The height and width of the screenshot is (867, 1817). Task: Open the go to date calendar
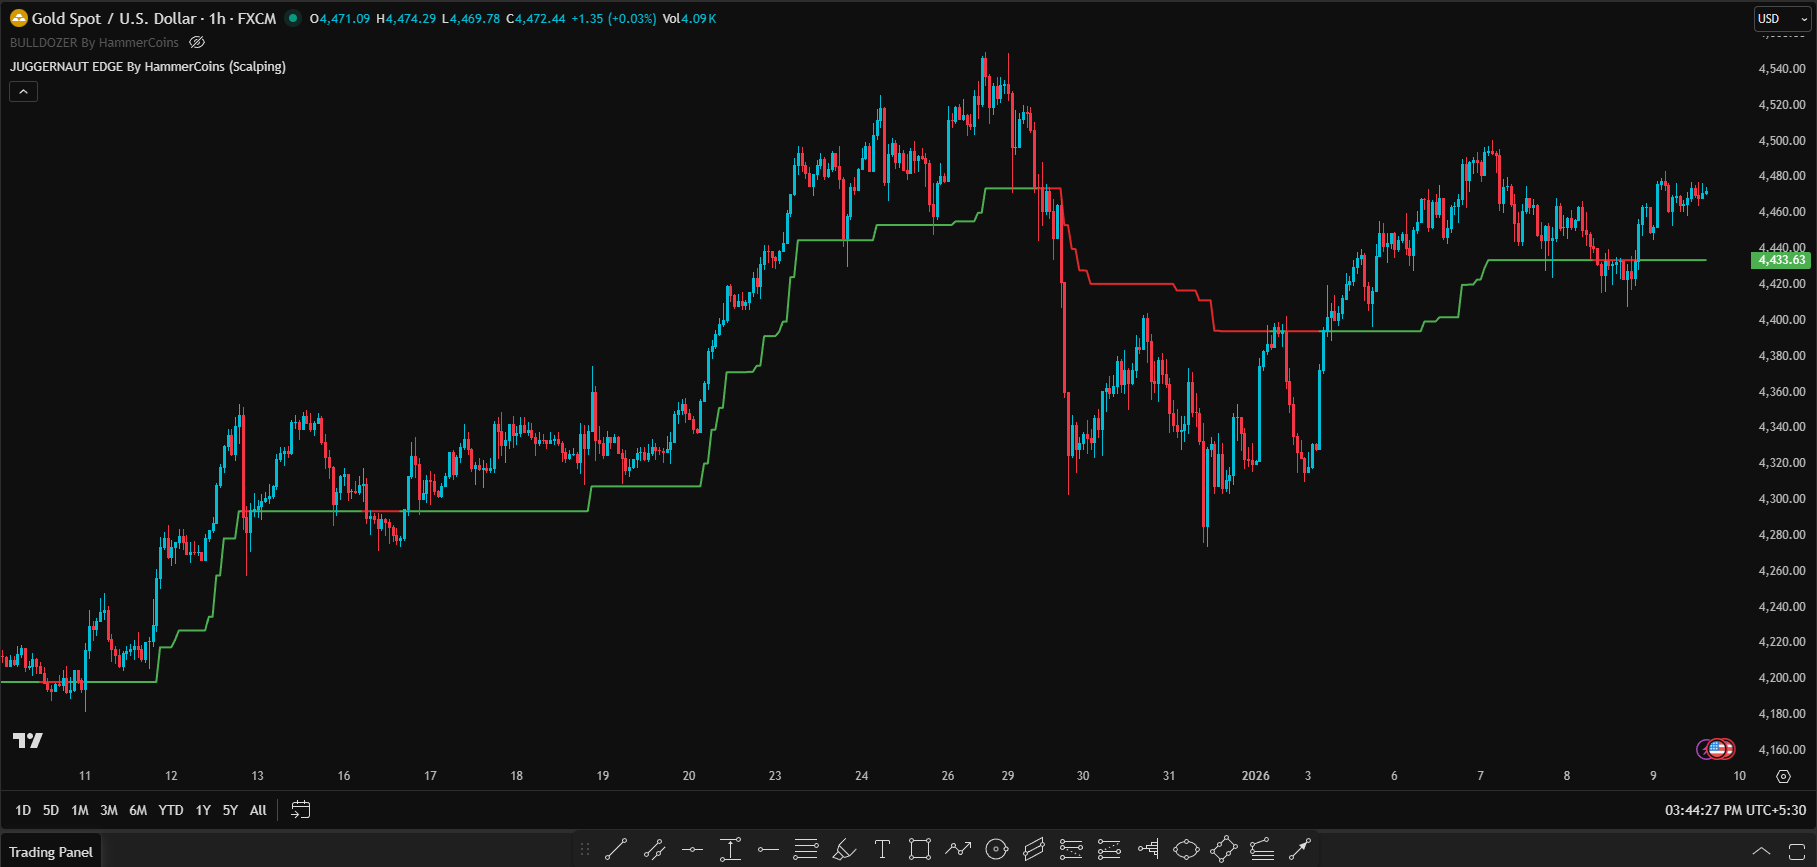pyautogui.click(x=300, y=810)
